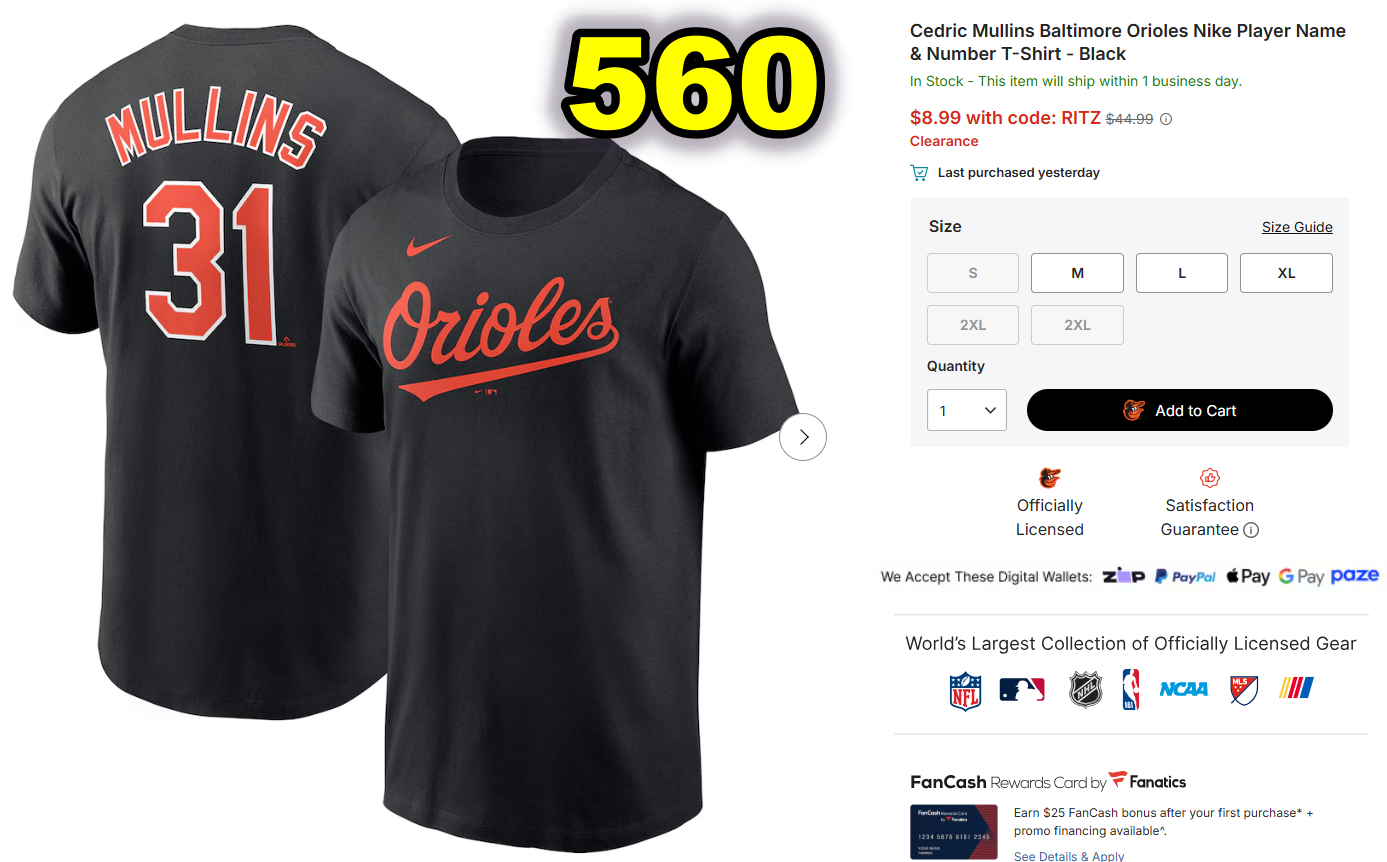Open the Satisfaction Guarantee info icon
Screen dimensions: 1387x862
pyautogui.click(x=1251, y=530)
